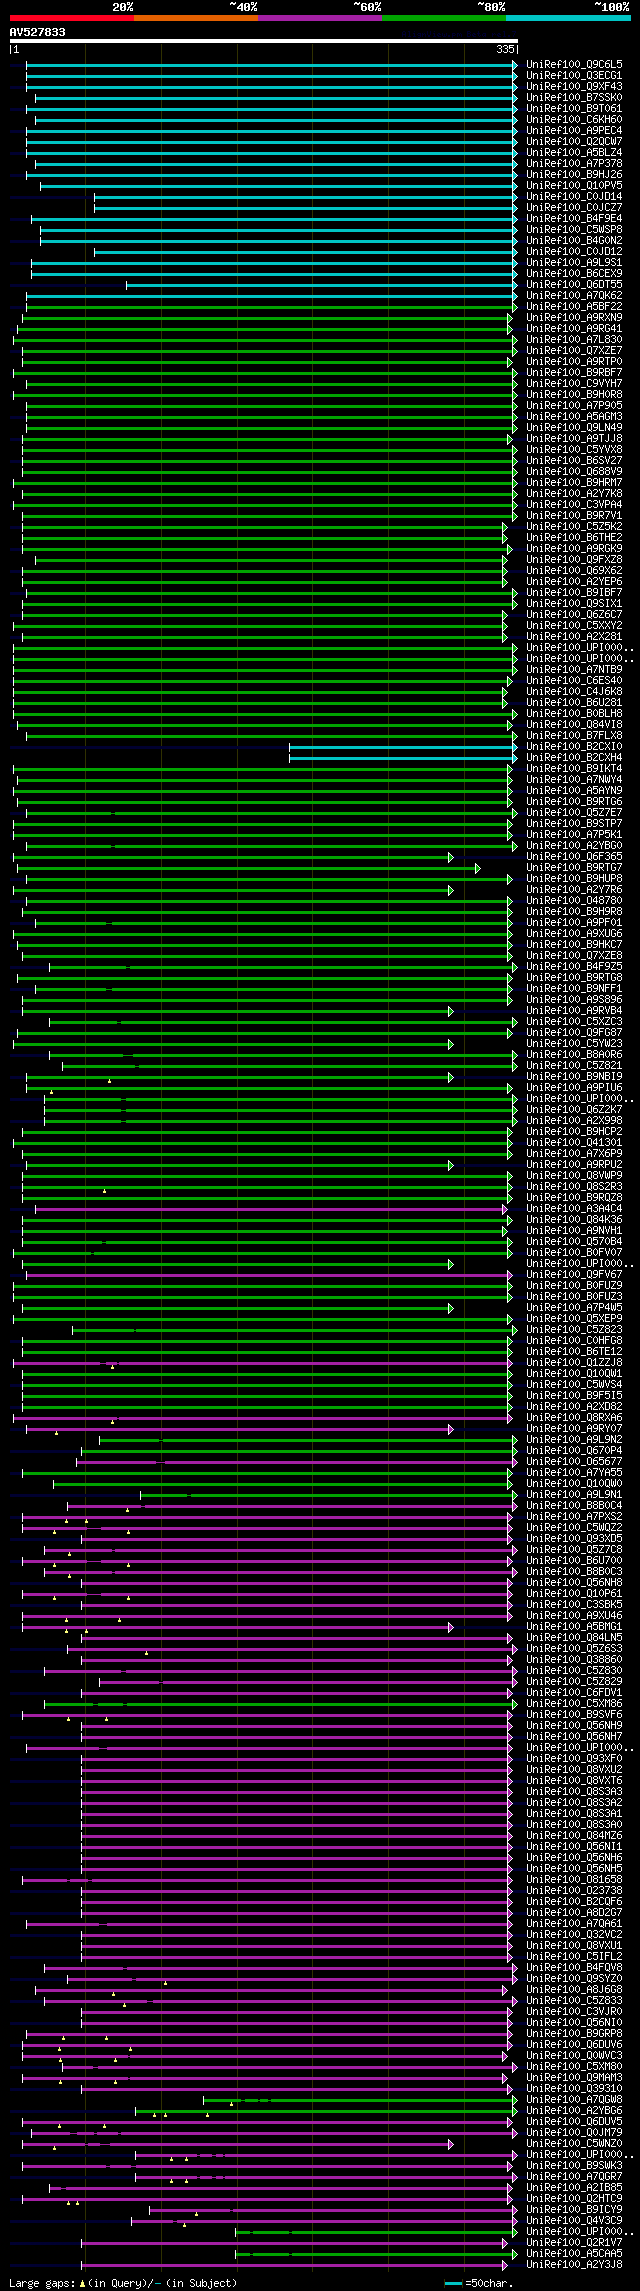
Task: Select the UniRef100_A2X281 hit label
Action: [x=574, y=637]
